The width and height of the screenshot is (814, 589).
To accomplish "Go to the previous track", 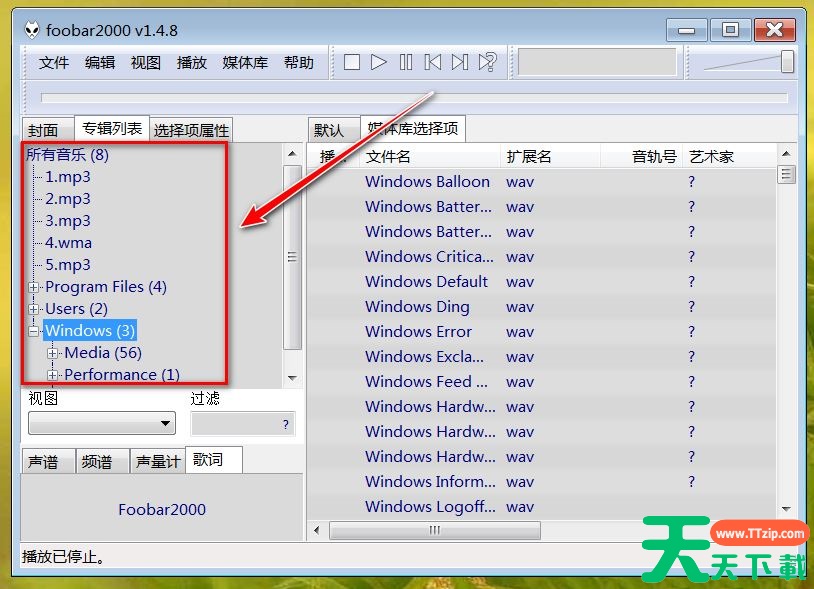I will point(432,62).
